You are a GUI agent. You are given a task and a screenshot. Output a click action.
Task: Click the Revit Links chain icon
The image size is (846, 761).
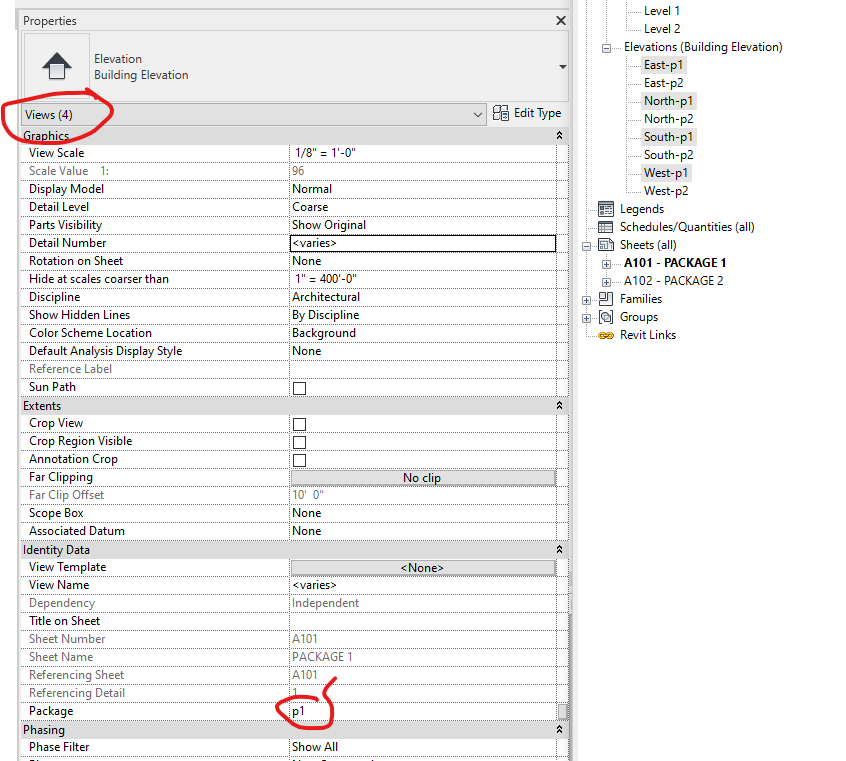coord(606,335)
